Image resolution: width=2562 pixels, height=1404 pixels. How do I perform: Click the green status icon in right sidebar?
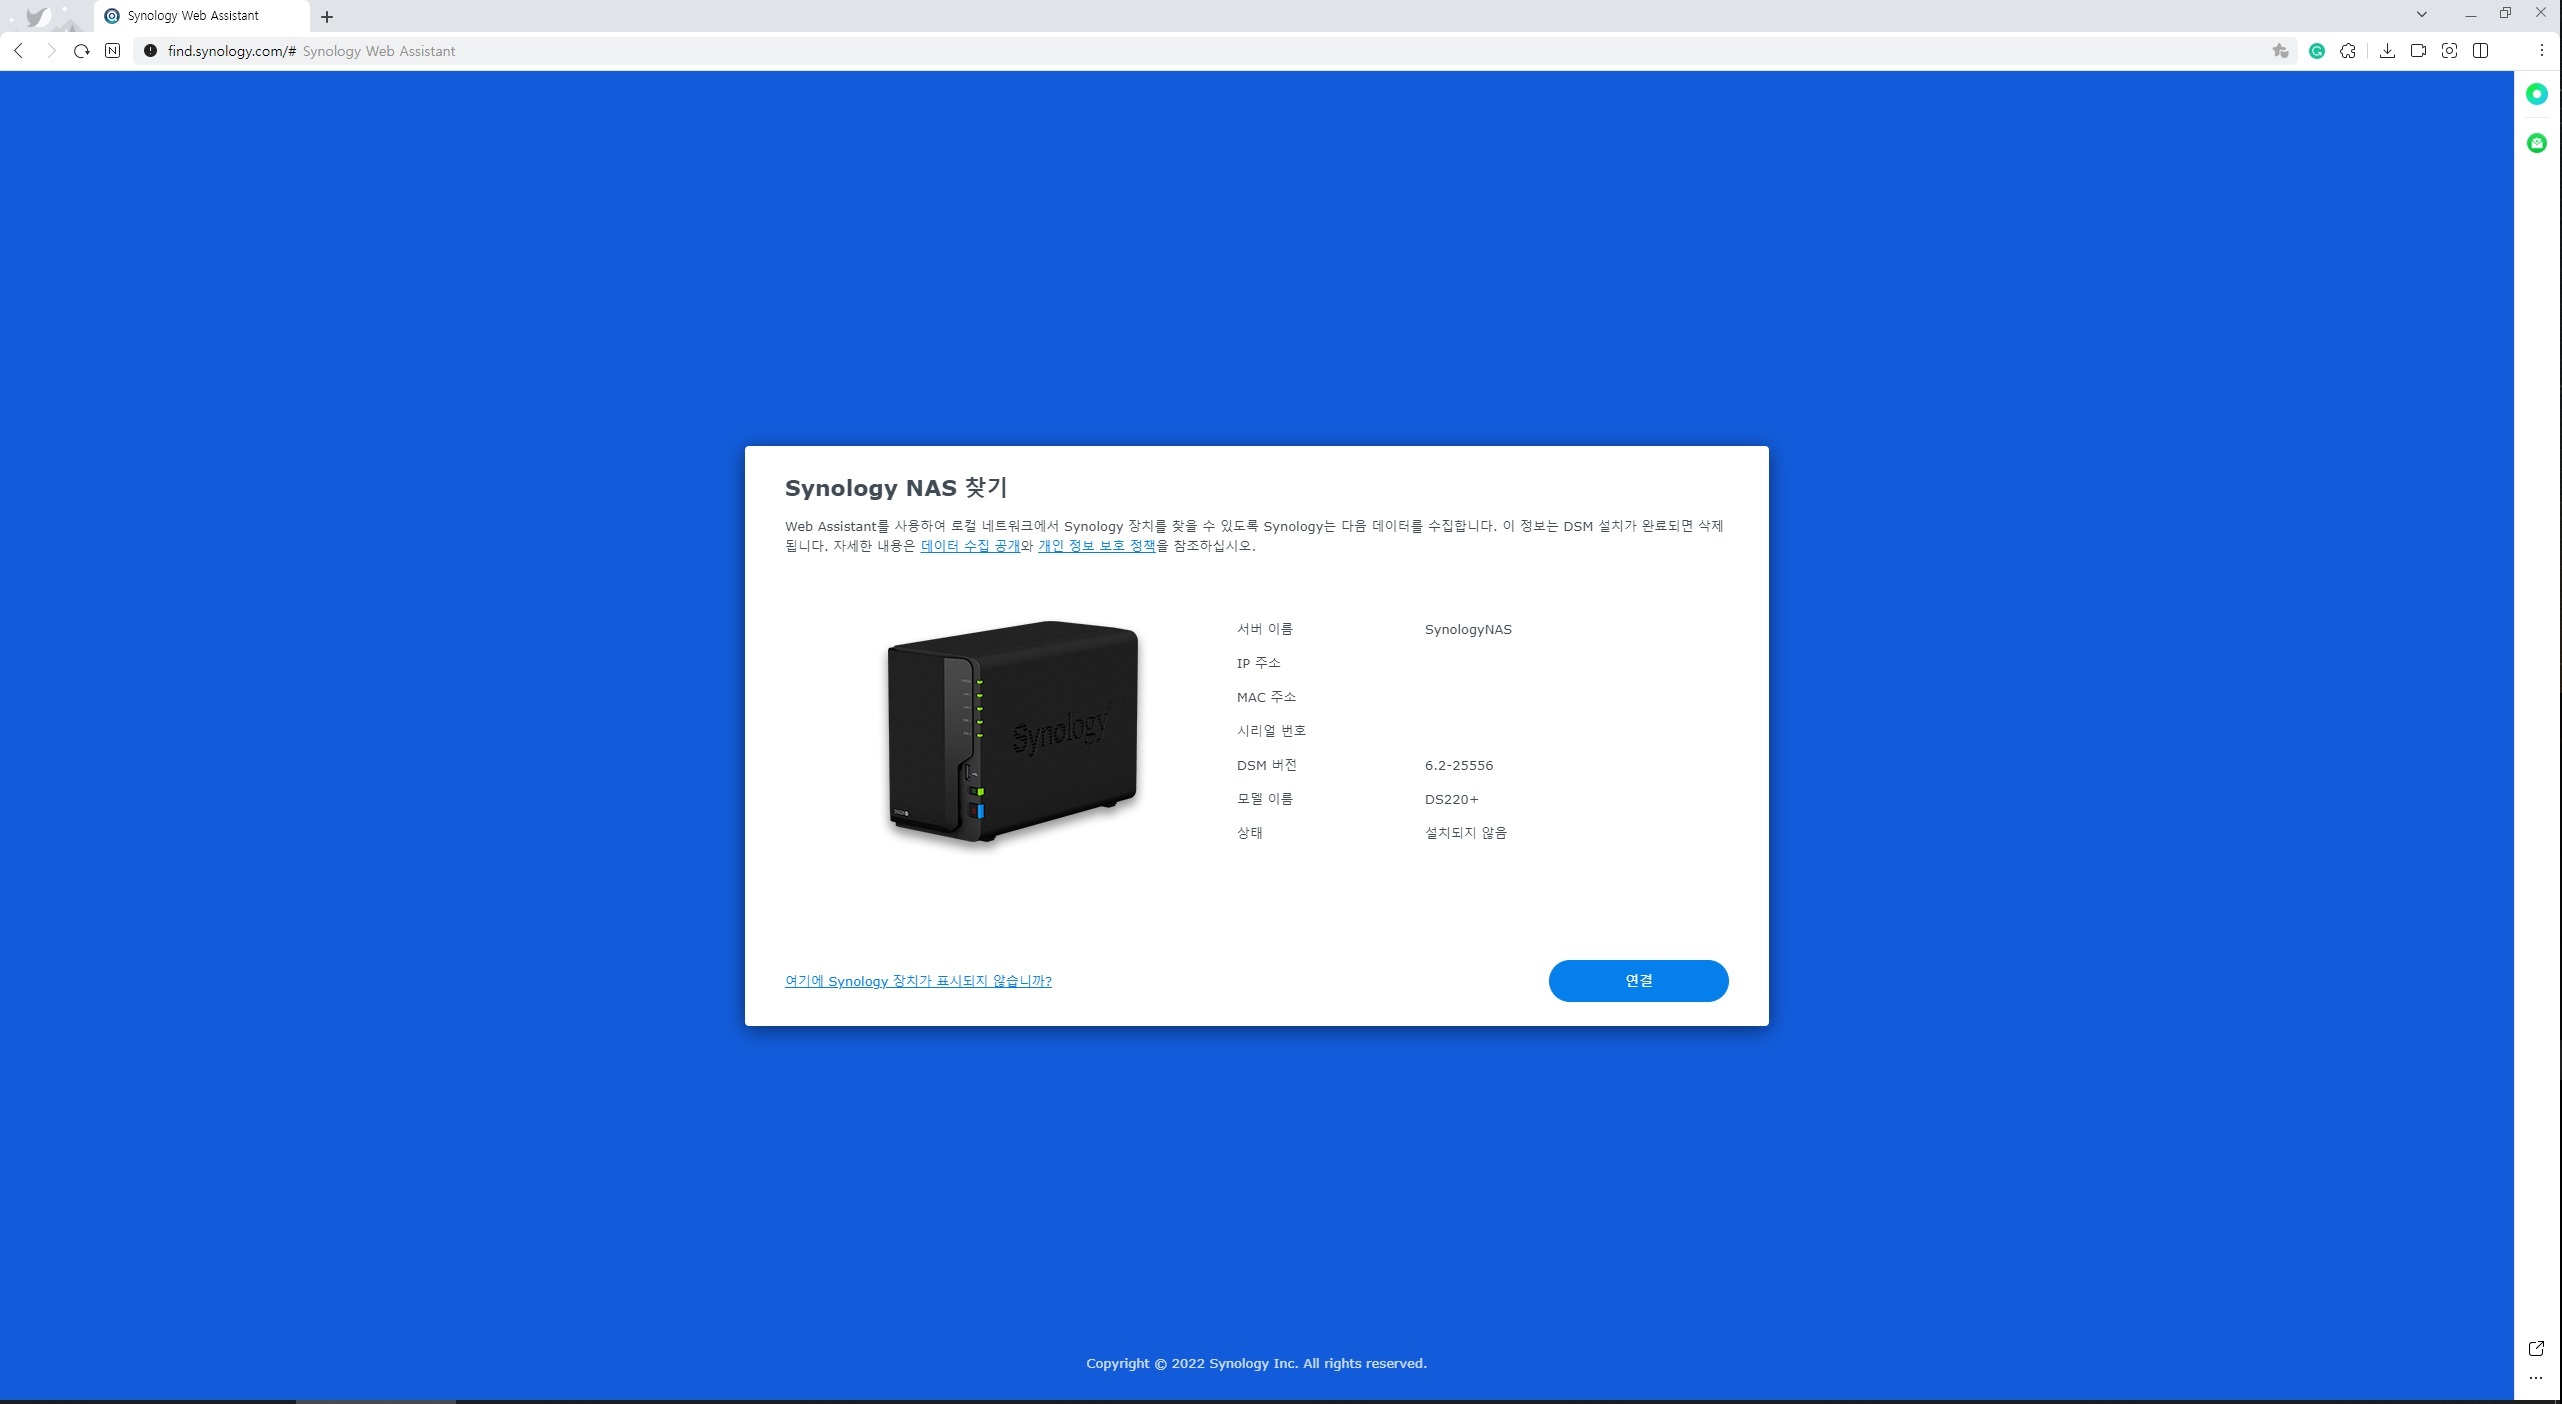click(x=2537, y=94)
